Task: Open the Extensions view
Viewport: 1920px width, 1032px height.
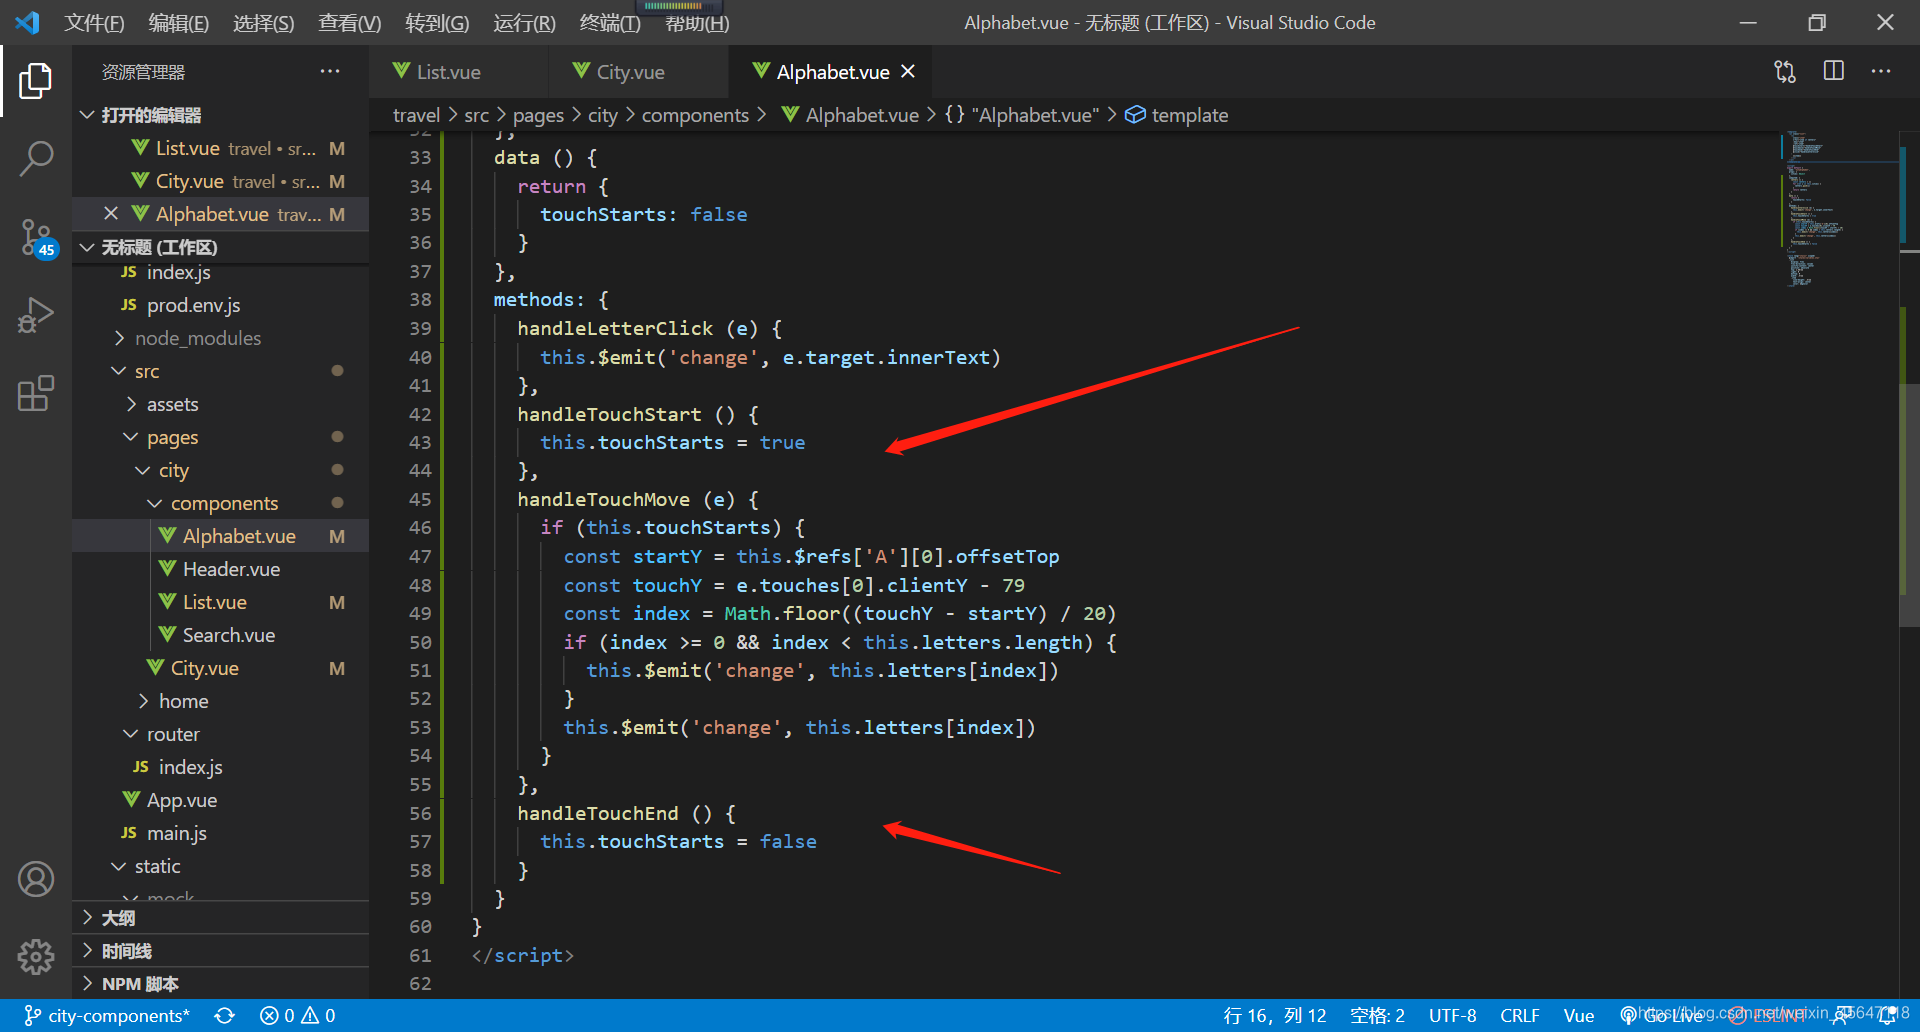Action: [36, 394]
